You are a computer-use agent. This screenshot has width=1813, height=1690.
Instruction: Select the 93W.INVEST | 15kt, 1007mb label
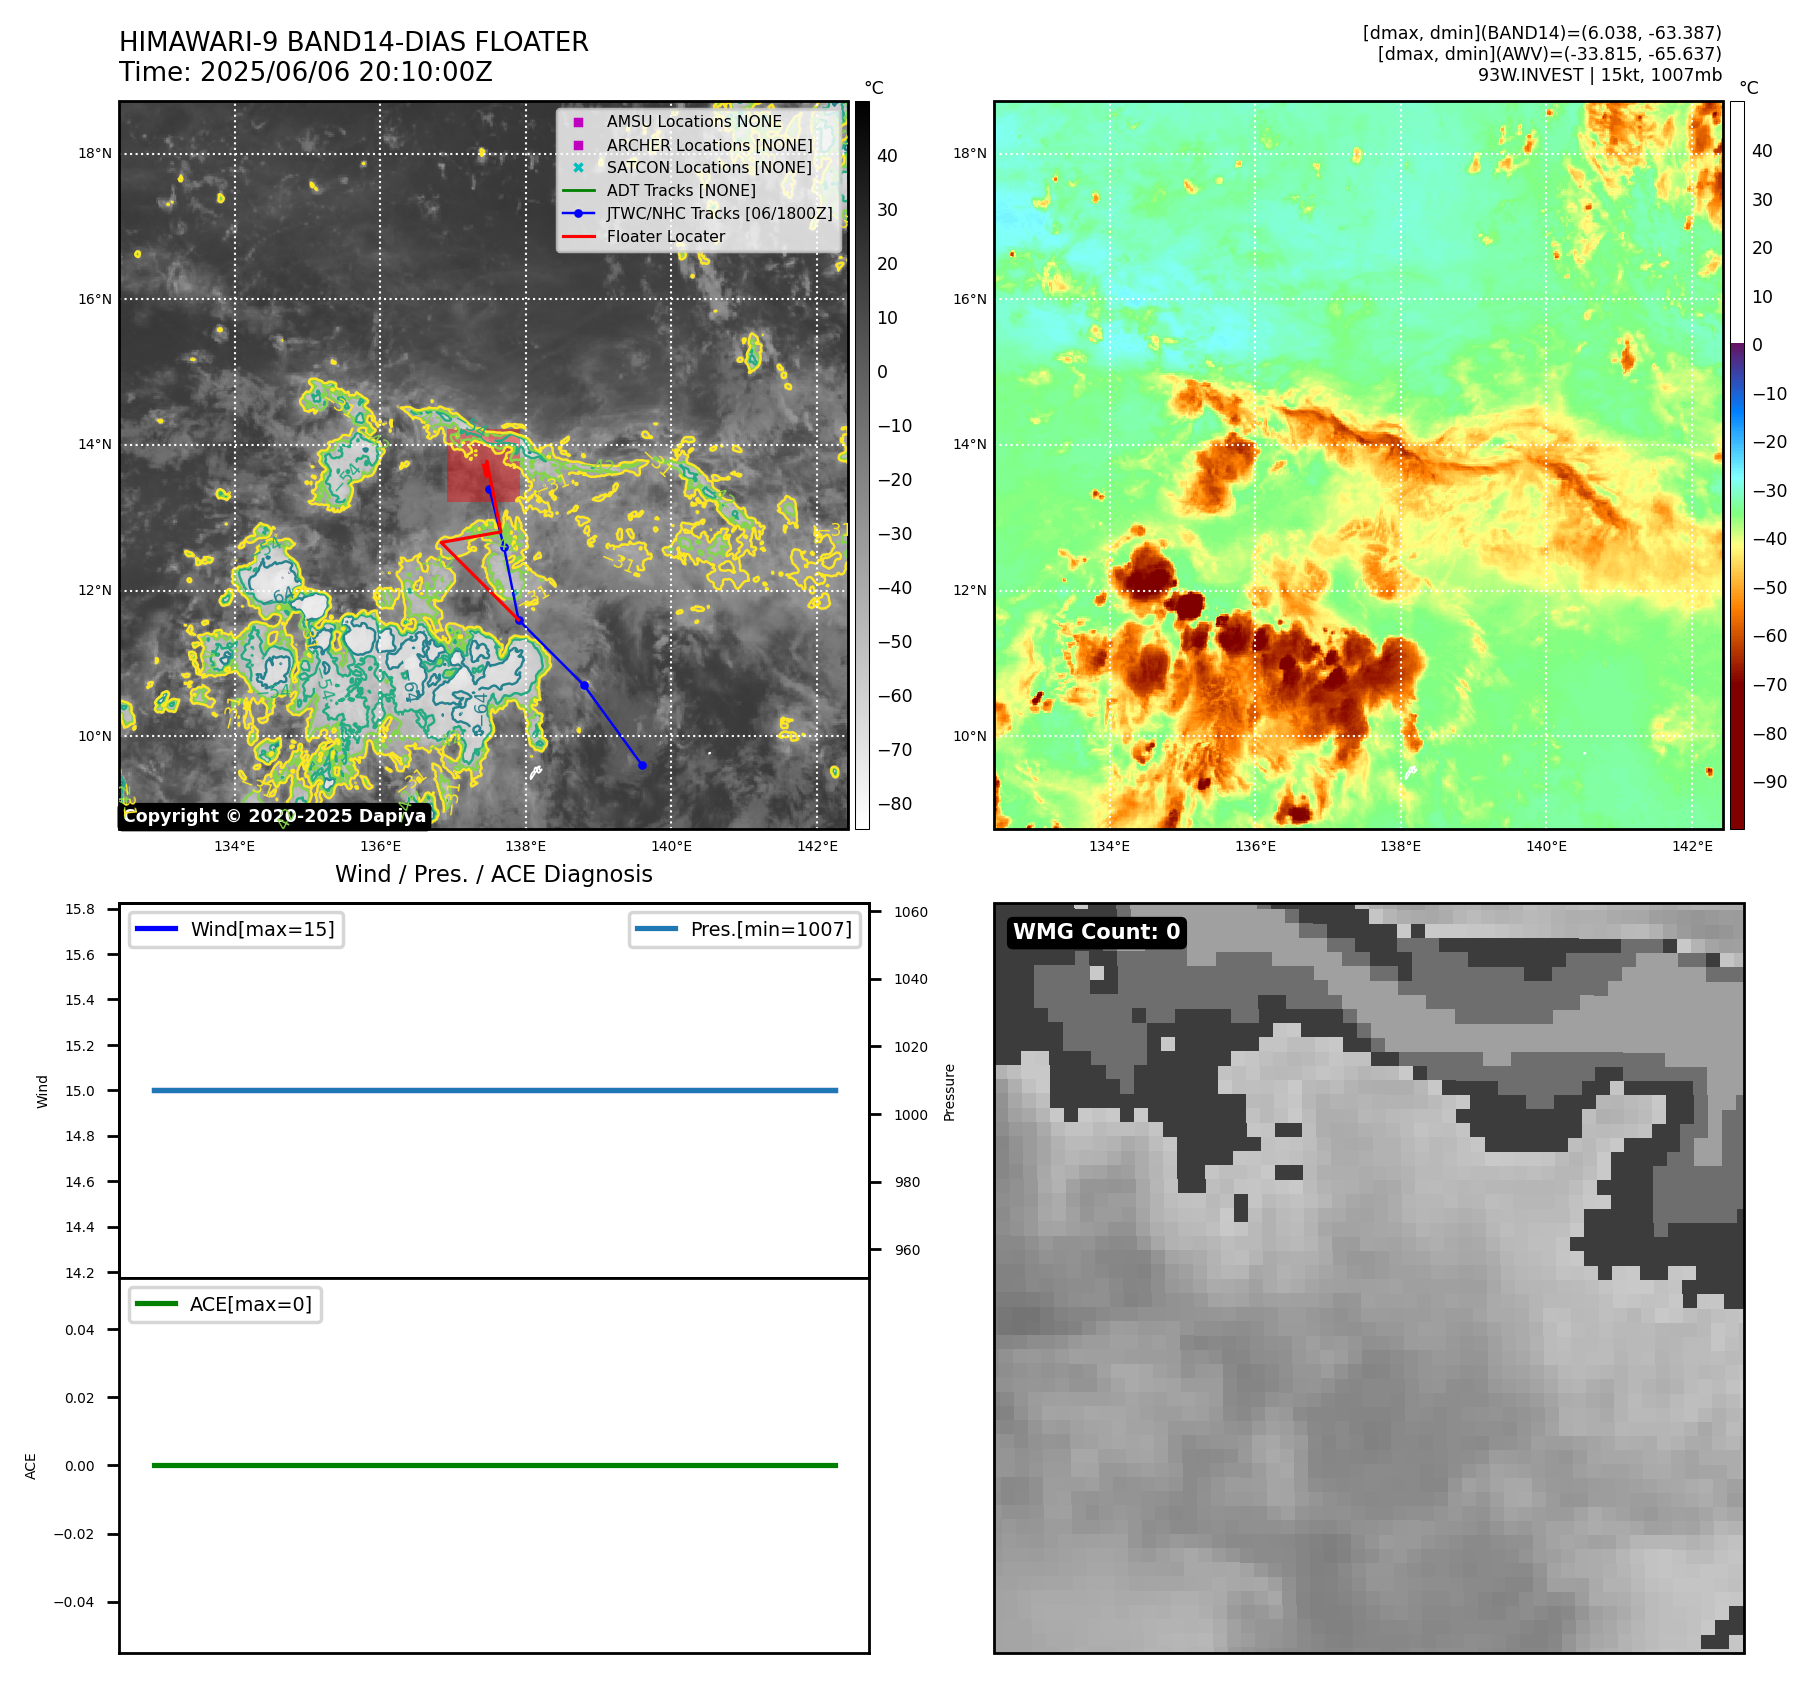(1600, 75)
